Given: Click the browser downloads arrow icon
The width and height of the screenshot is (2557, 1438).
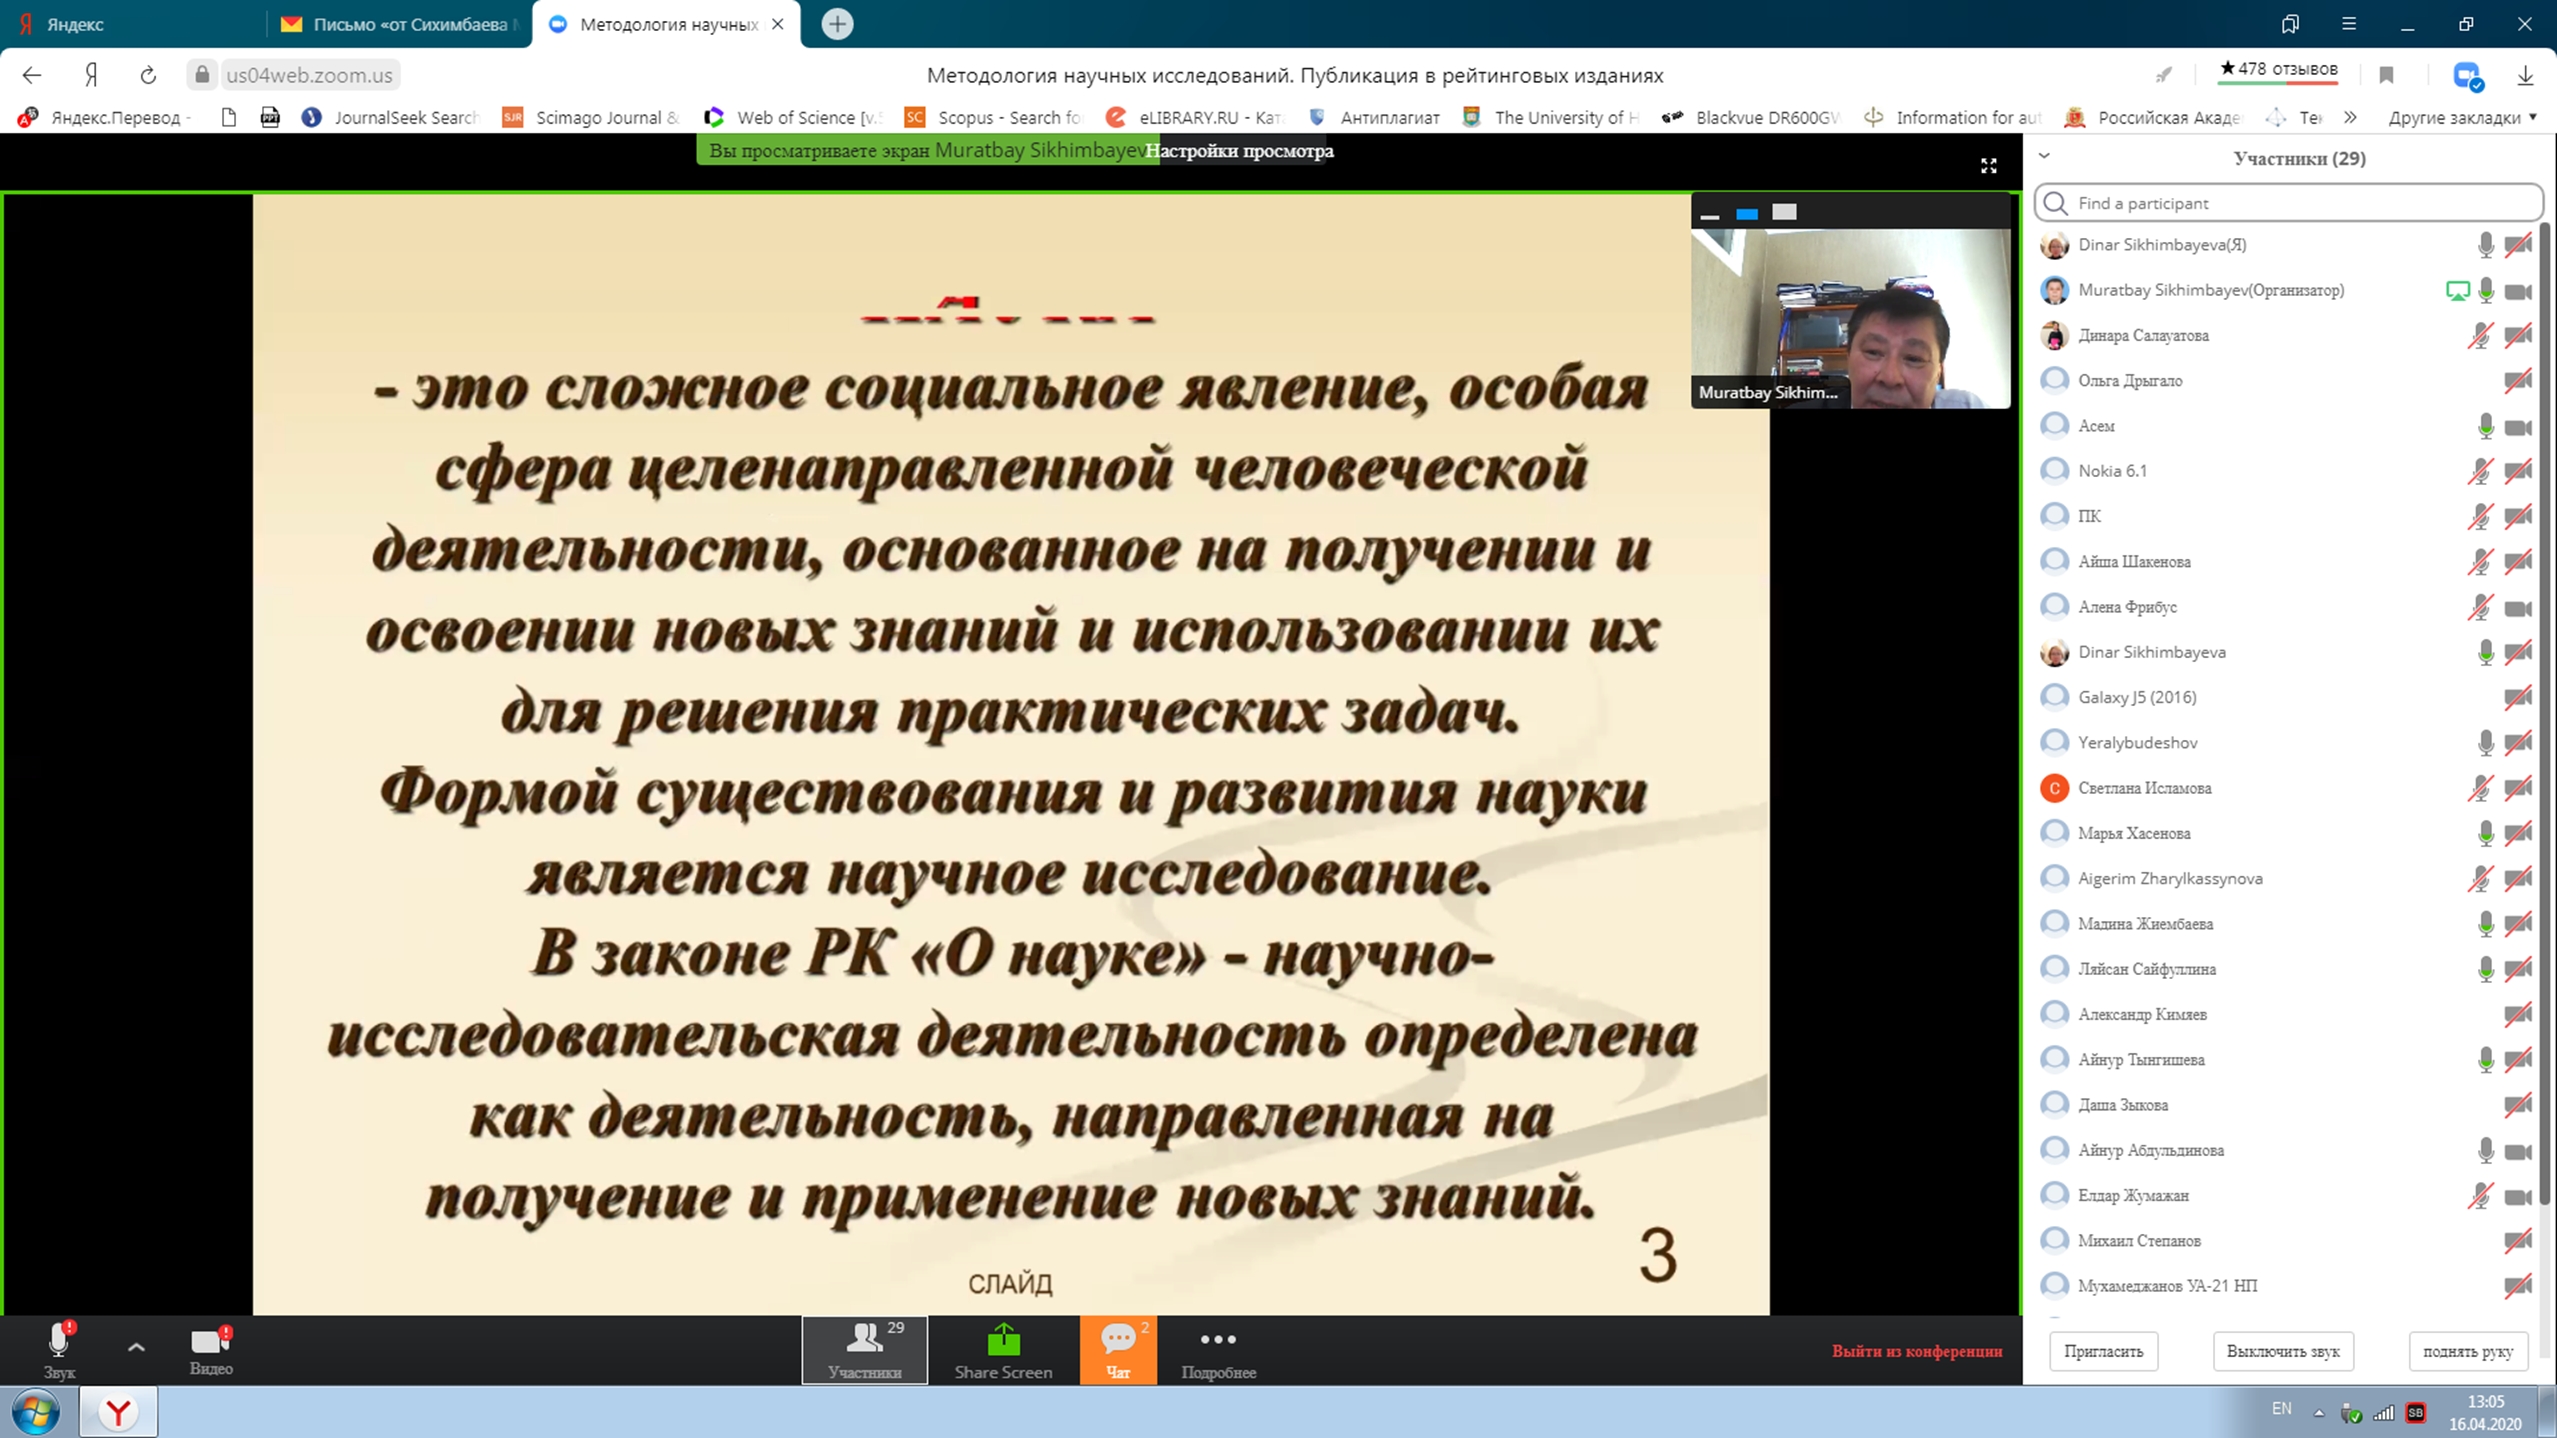Looking at the screenshot, I should [2524, 75].
